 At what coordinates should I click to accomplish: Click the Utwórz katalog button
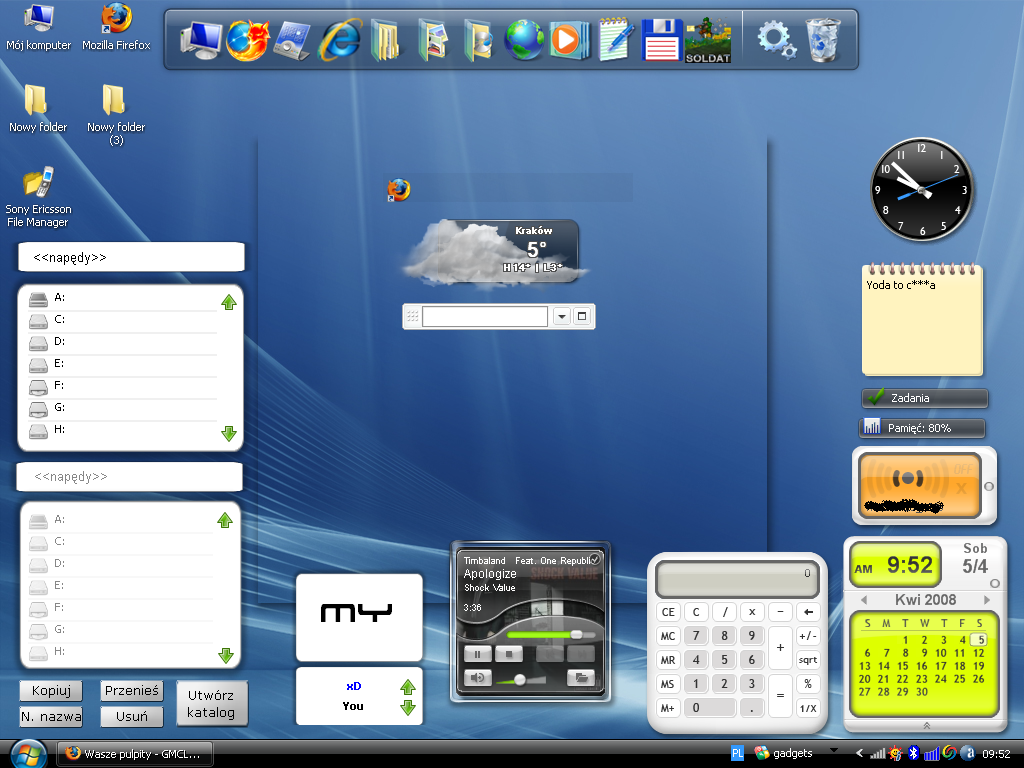tap(211, 704)
